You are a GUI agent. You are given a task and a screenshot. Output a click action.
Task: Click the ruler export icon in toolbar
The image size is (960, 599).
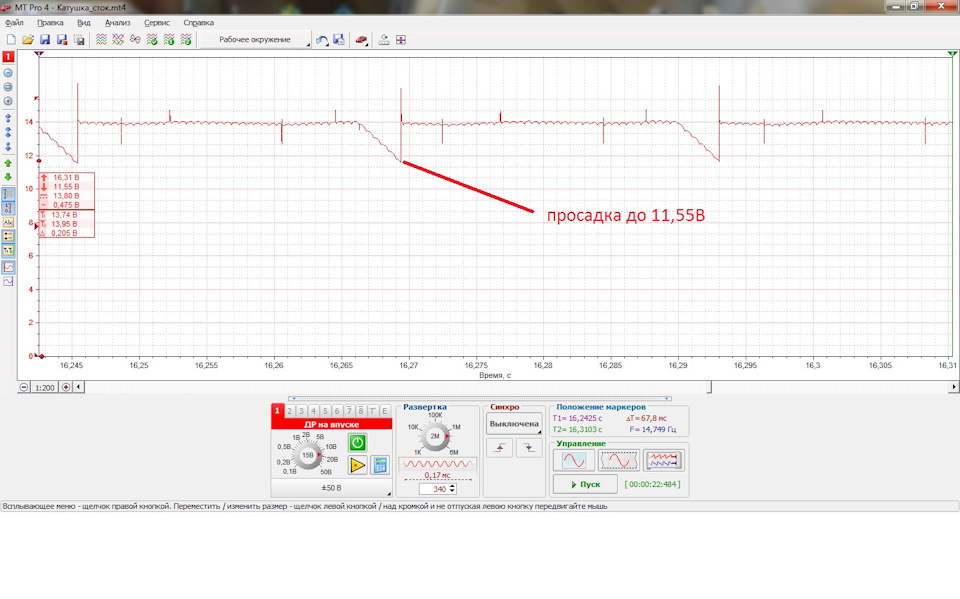384,40
